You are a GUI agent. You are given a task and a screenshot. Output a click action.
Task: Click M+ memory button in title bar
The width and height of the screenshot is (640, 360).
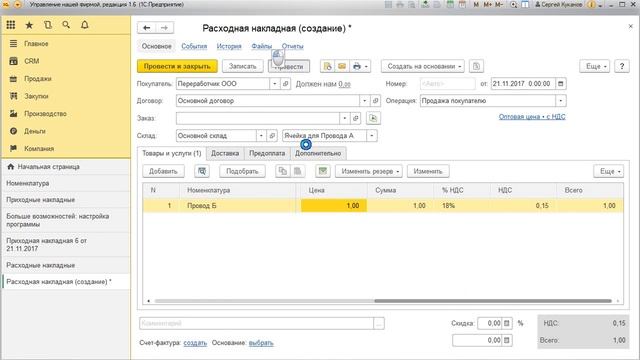(487, 4)
